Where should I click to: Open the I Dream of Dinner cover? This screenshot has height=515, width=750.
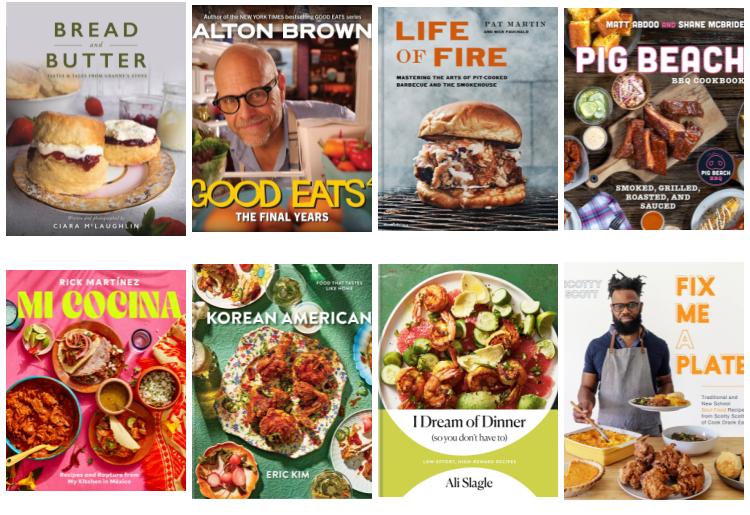468,381
